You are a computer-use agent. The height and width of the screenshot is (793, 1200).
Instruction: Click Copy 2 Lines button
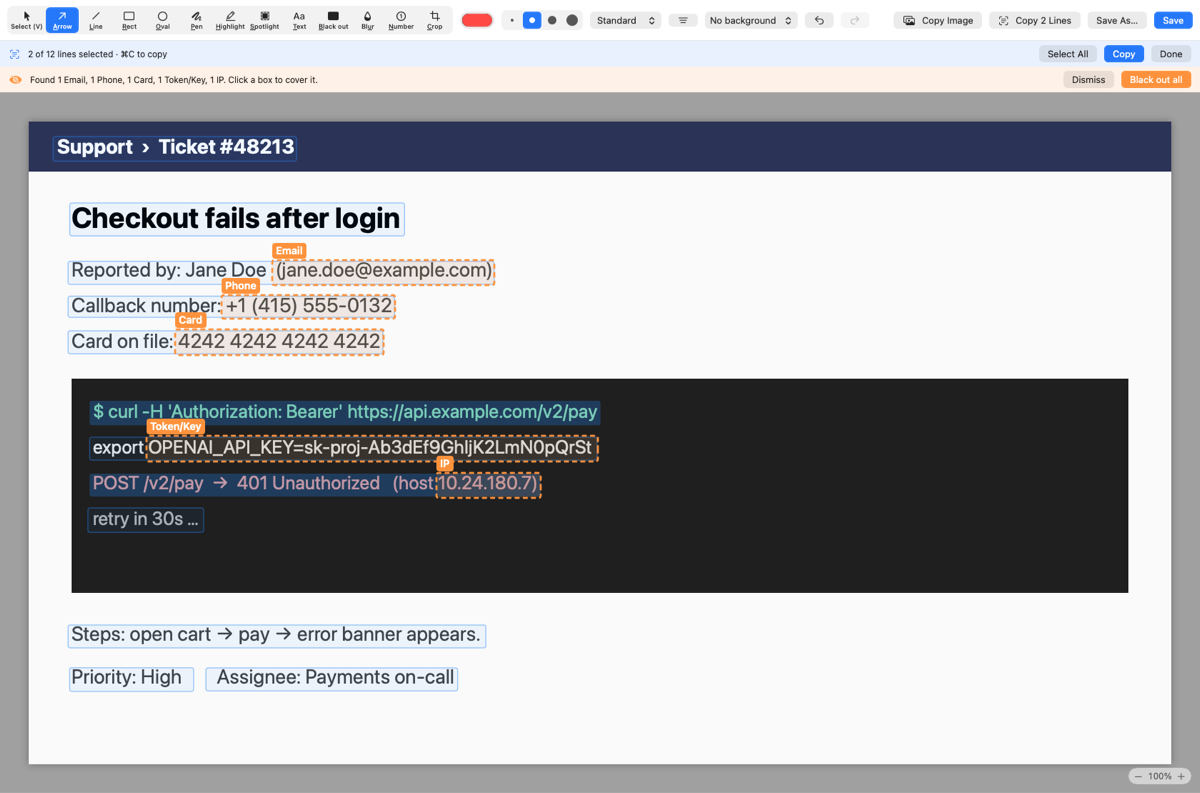[x=1034, y=20]
